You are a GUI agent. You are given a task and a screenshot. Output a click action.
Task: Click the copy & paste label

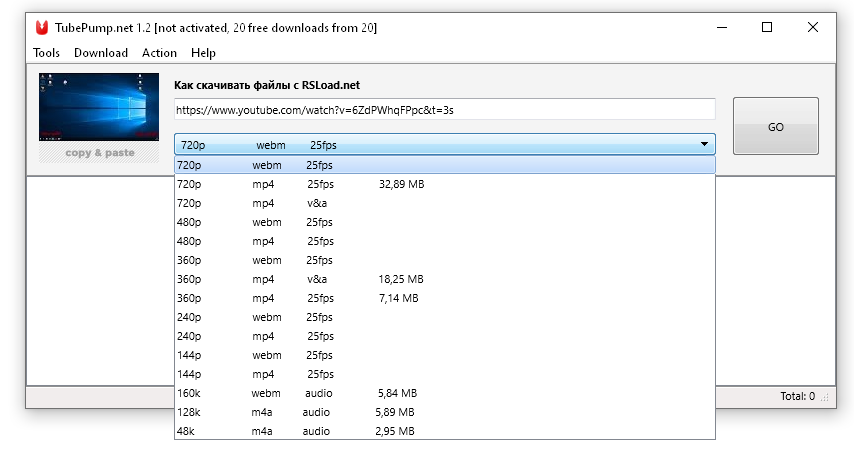[x=100, y=153]
